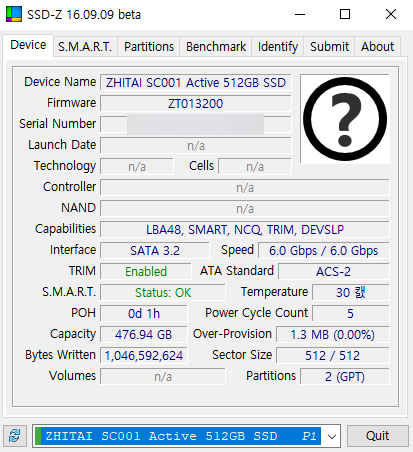Open the S.M.A.R.T. tab

tap(85, 47)
